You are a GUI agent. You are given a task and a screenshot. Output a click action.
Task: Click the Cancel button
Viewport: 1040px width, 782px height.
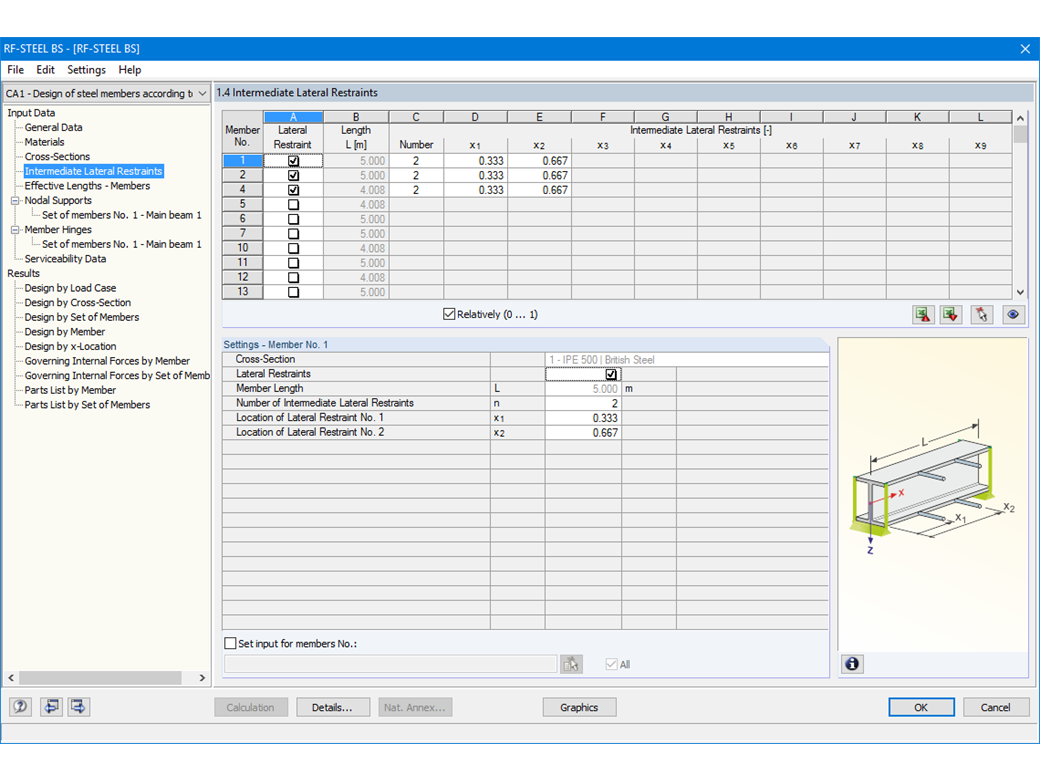[996, 707]
